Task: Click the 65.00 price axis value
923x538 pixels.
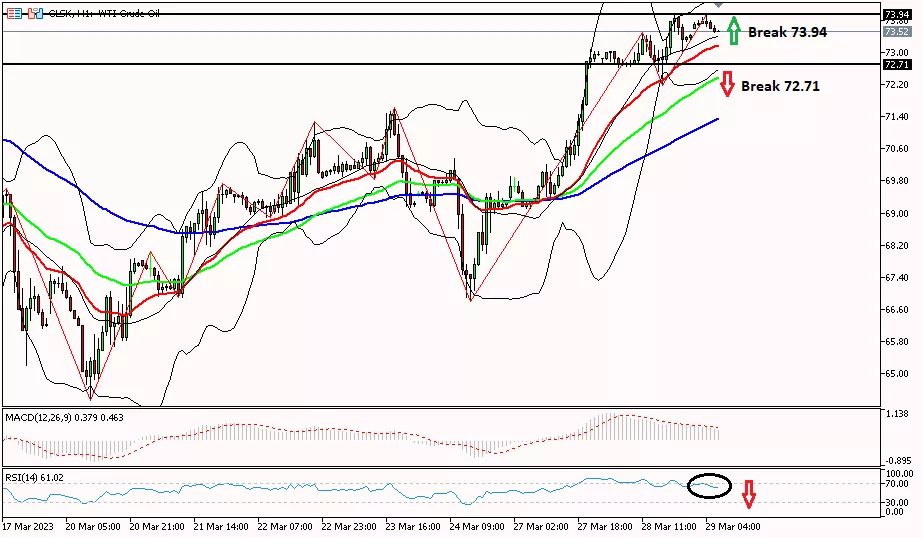Action: pyautogui.click(x=897, y=374)
